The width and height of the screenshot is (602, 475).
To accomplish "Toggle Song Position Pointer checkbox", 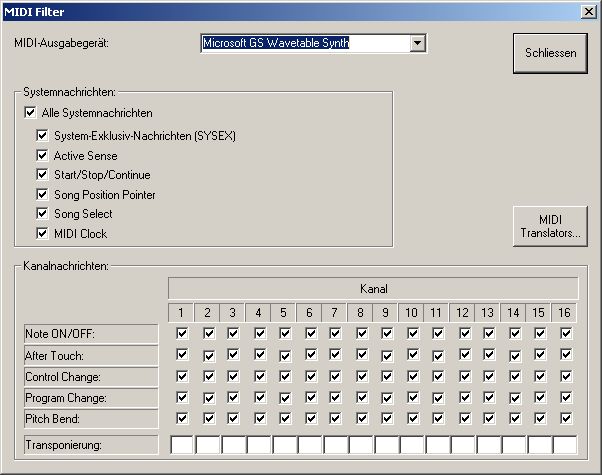I will pyautogui.click(x=42, y=194).
